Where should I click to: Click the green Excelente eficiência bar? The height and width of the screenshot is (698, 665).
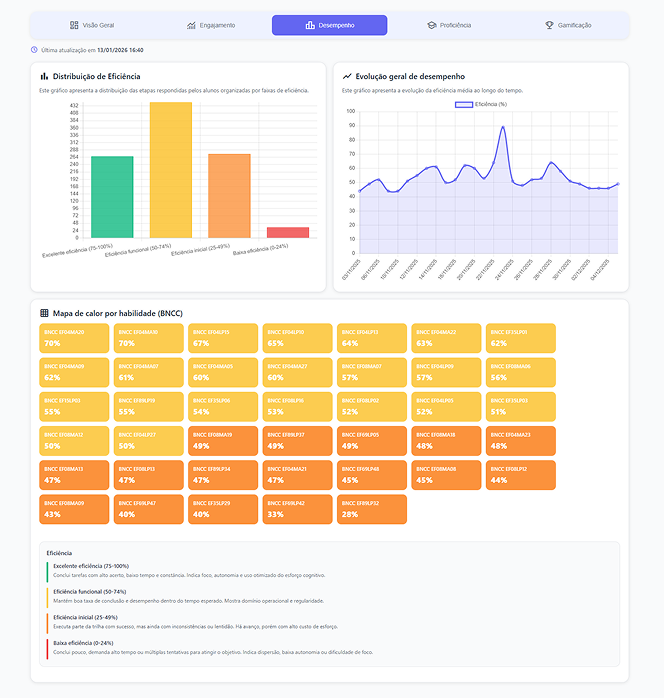pos(112,197)
